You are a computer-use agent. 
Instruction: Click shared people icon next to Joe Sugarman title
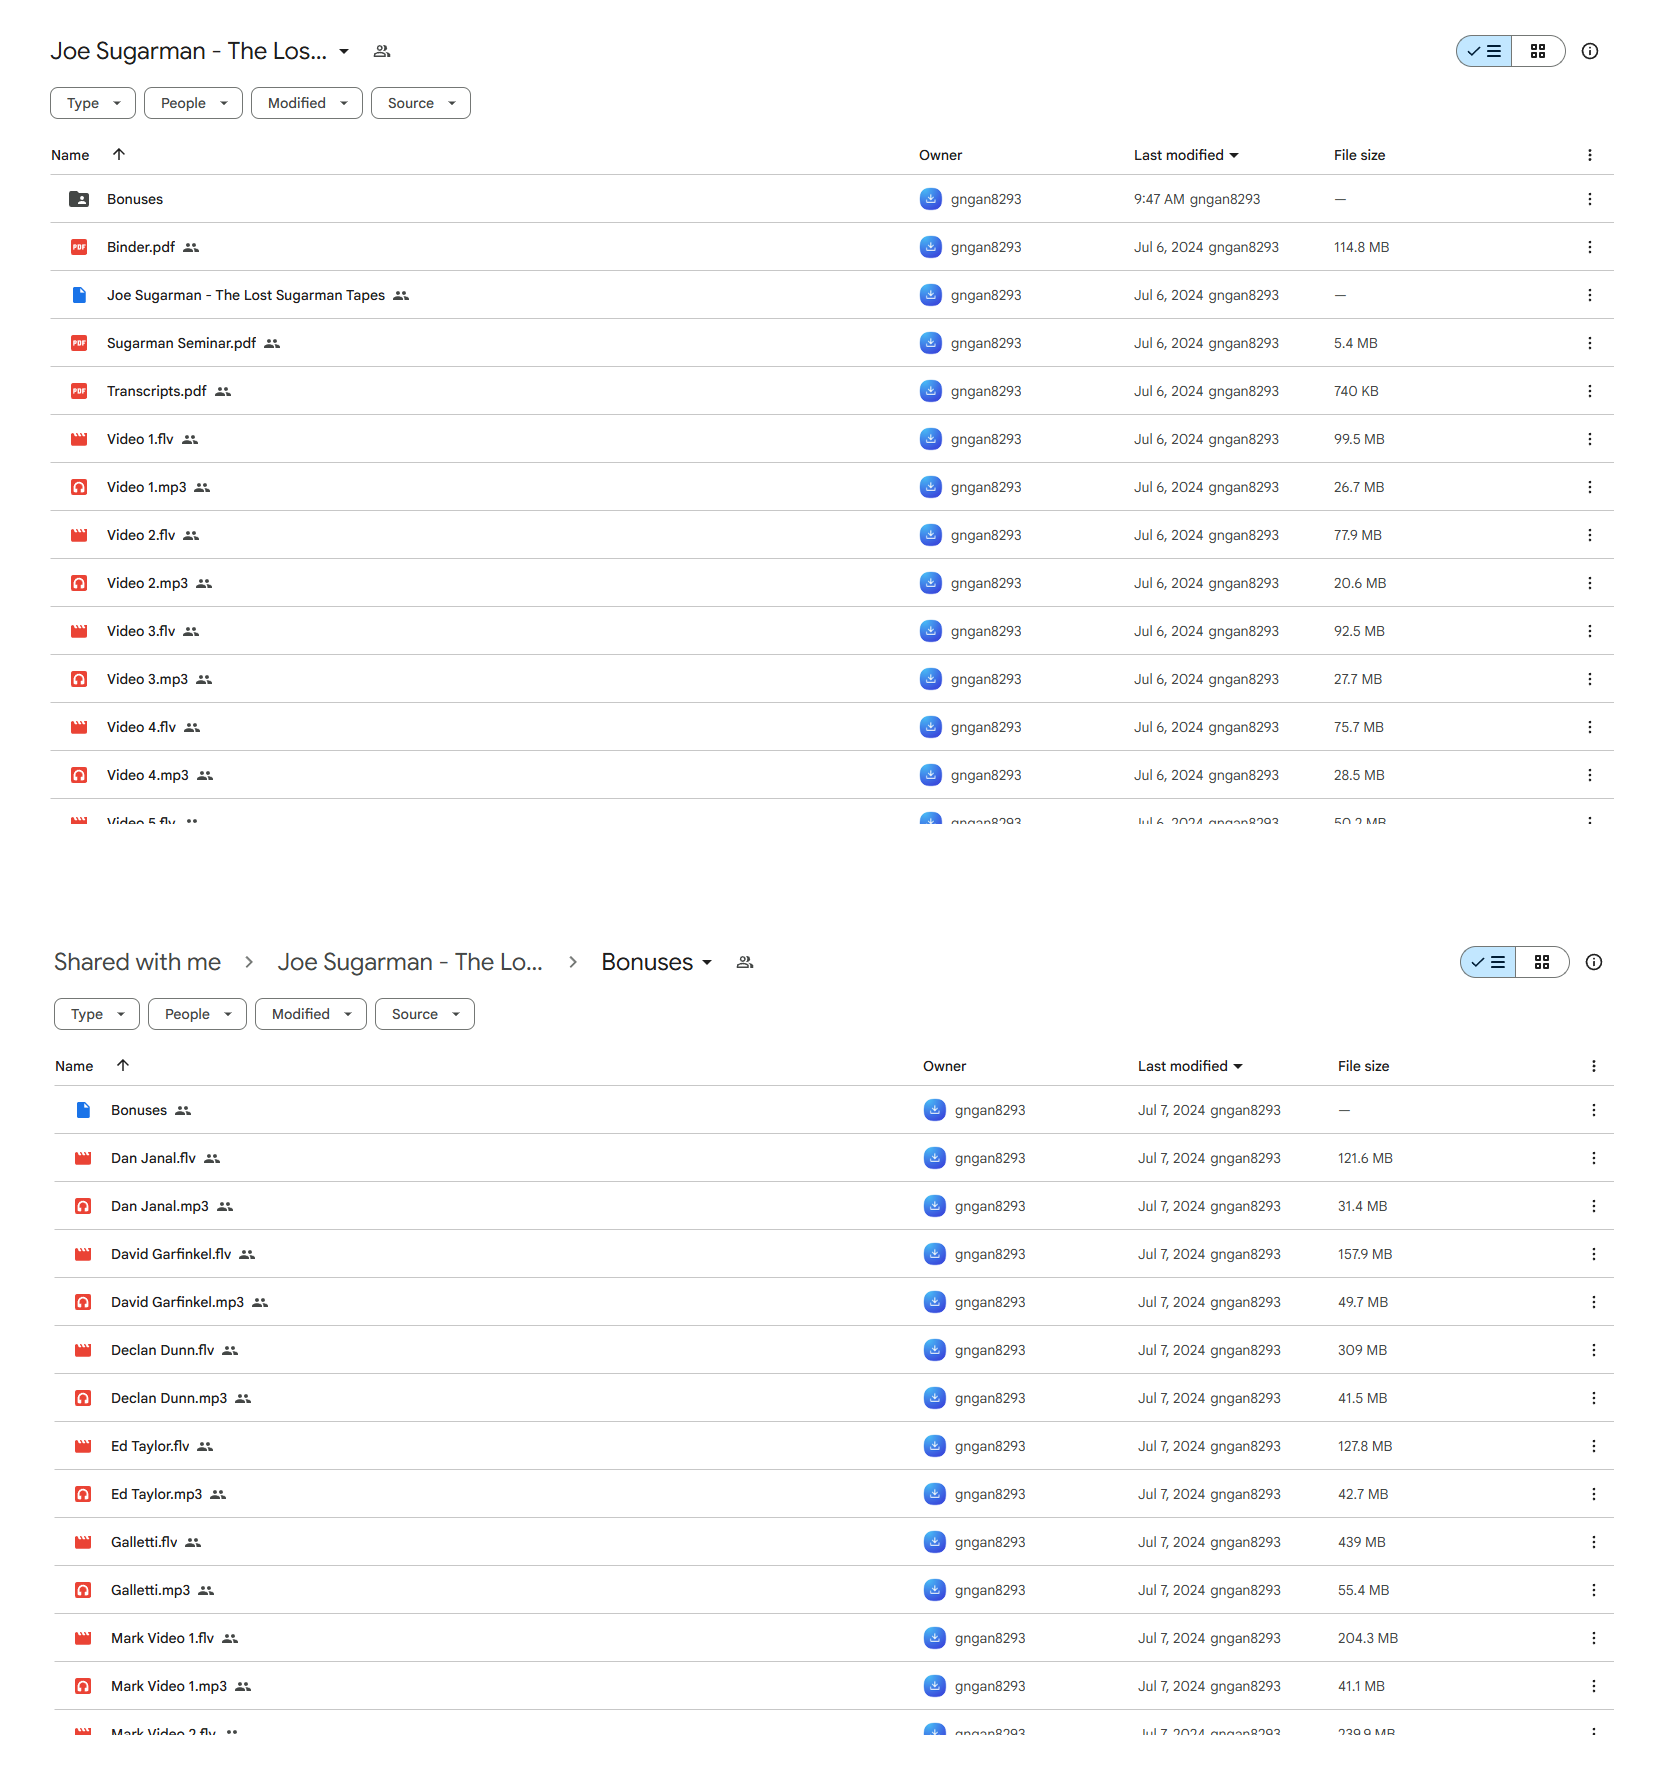click(382, 51)
